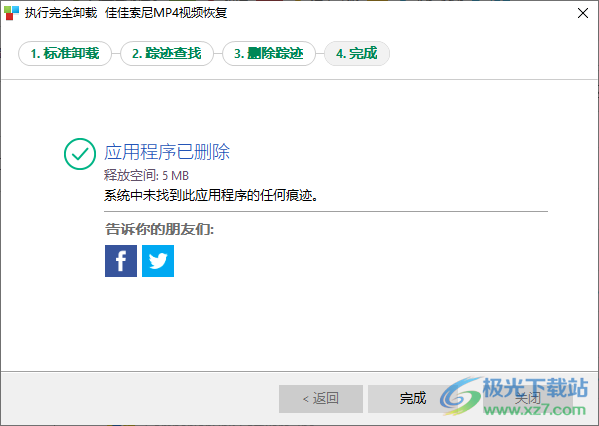Share on Facebook via the f icon
This screenshot has width=599, height=426.
coord(121,261)
